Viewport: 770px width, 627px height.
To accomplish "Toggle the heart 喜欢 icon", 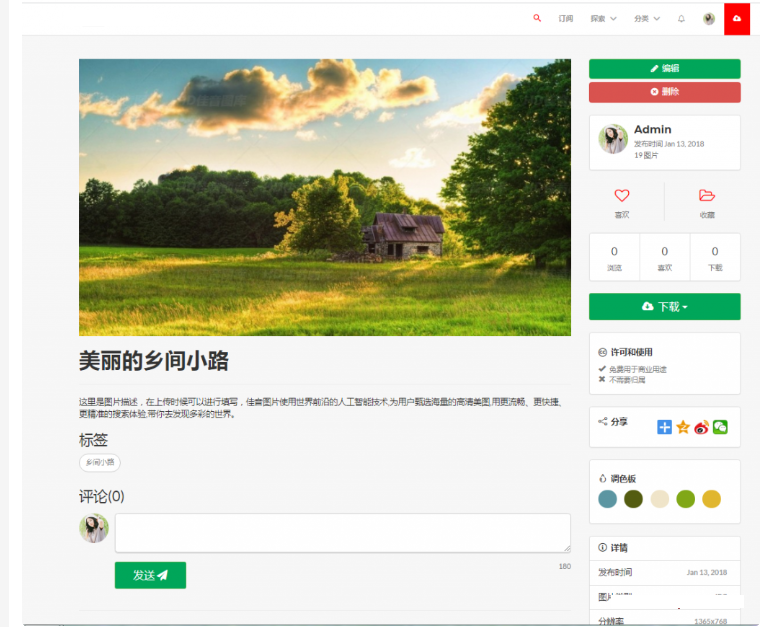I will click(x=622, y=195).
